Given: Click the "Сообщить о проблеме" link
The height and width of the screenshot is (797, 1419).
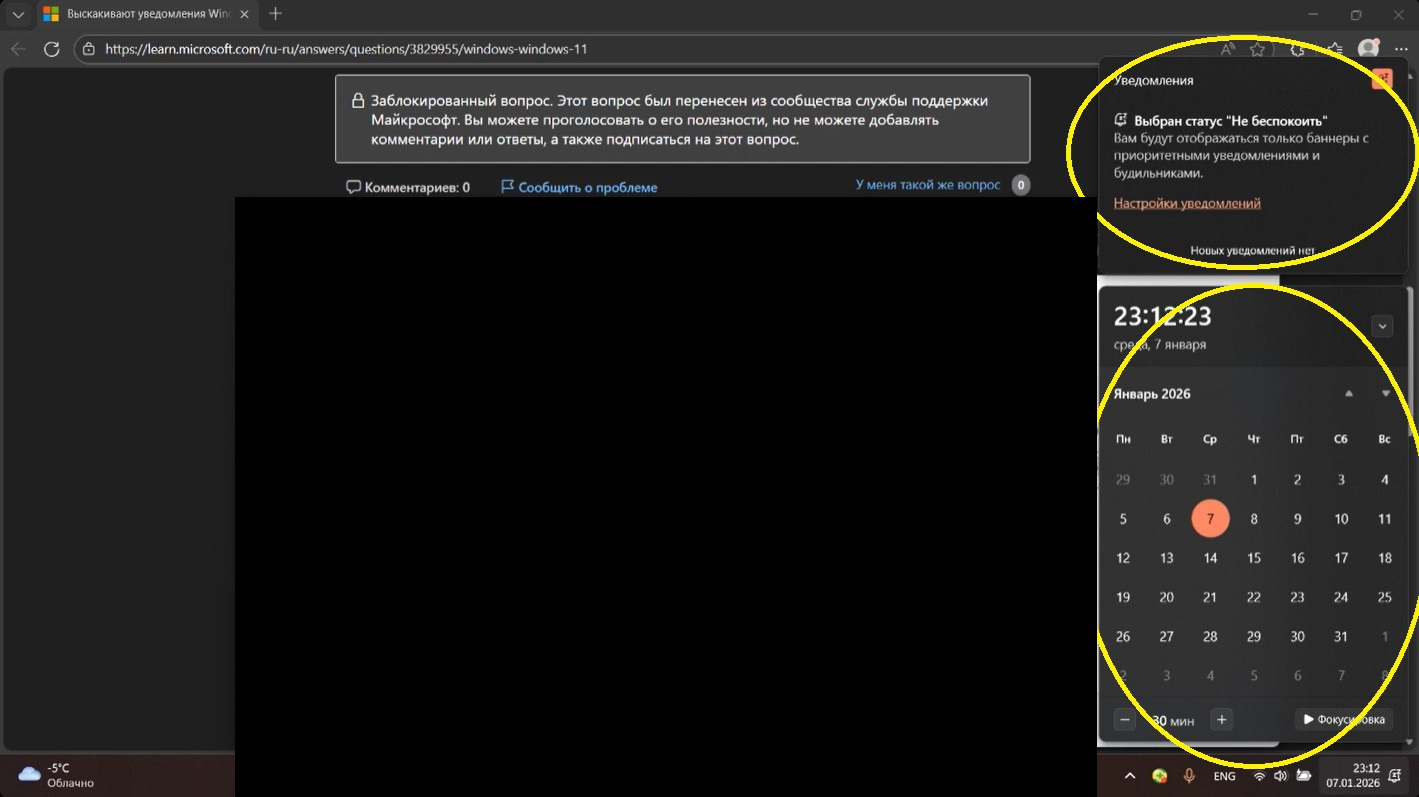Looking at the screenshot, I should pos(579,187).
